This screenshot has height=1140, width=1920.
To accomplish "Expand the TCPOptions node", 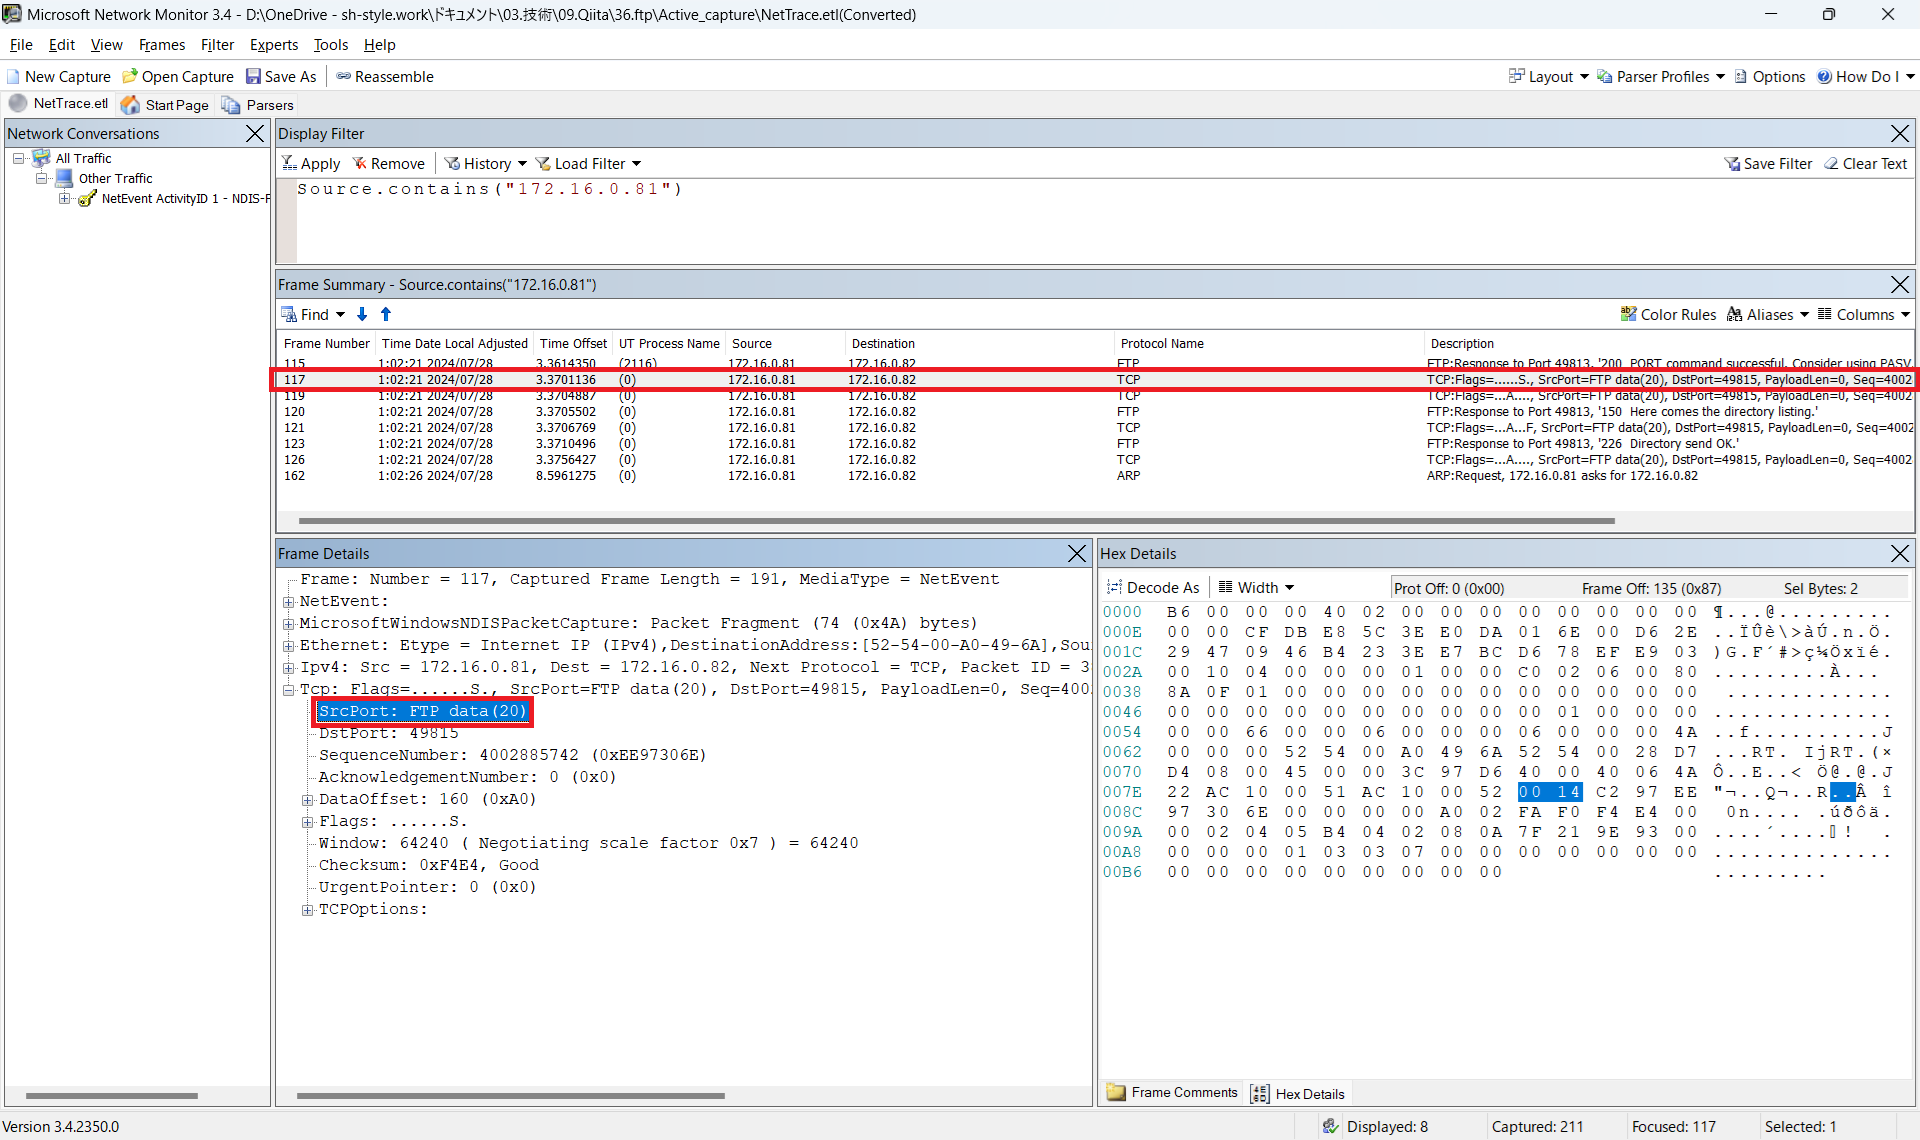I will (308, 910).
